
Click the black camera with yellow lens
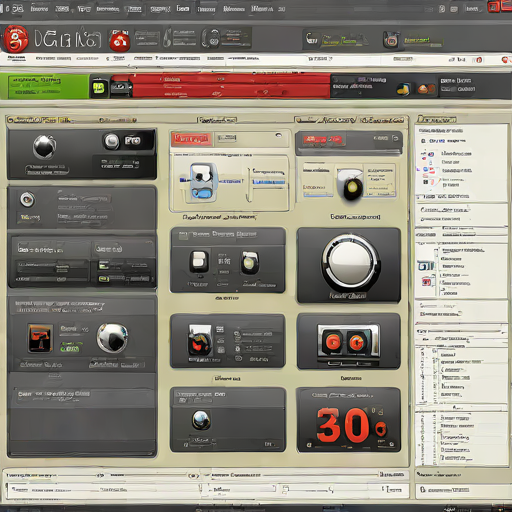pos(352,187)
